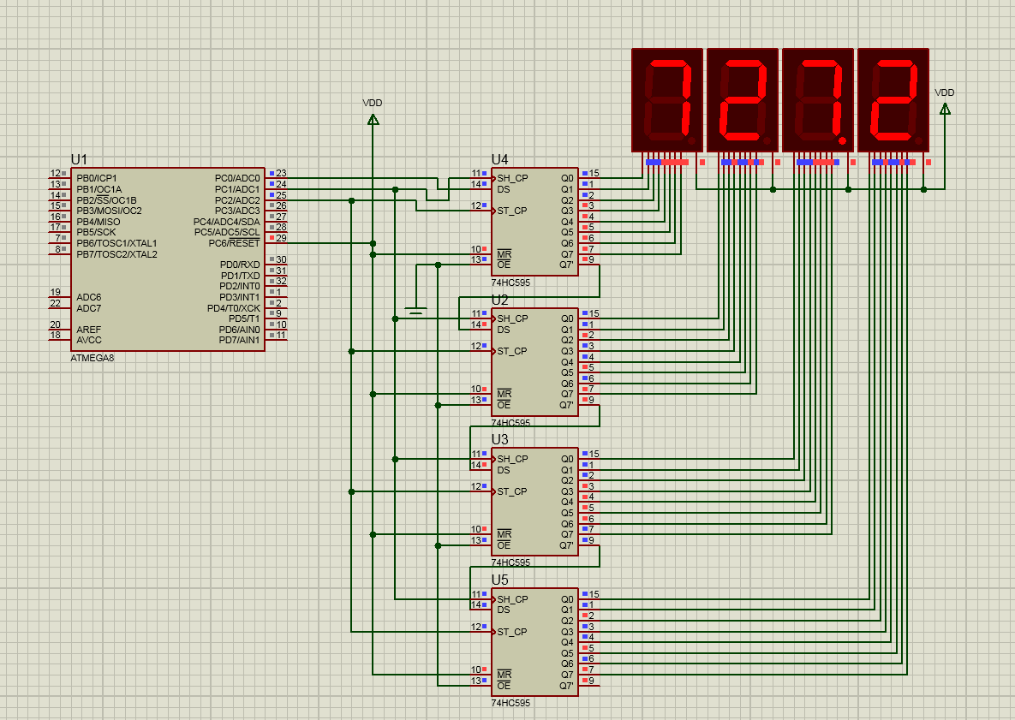
Task: Click the PD7/AIN1 pin label
Action: [x=239, y=340]
